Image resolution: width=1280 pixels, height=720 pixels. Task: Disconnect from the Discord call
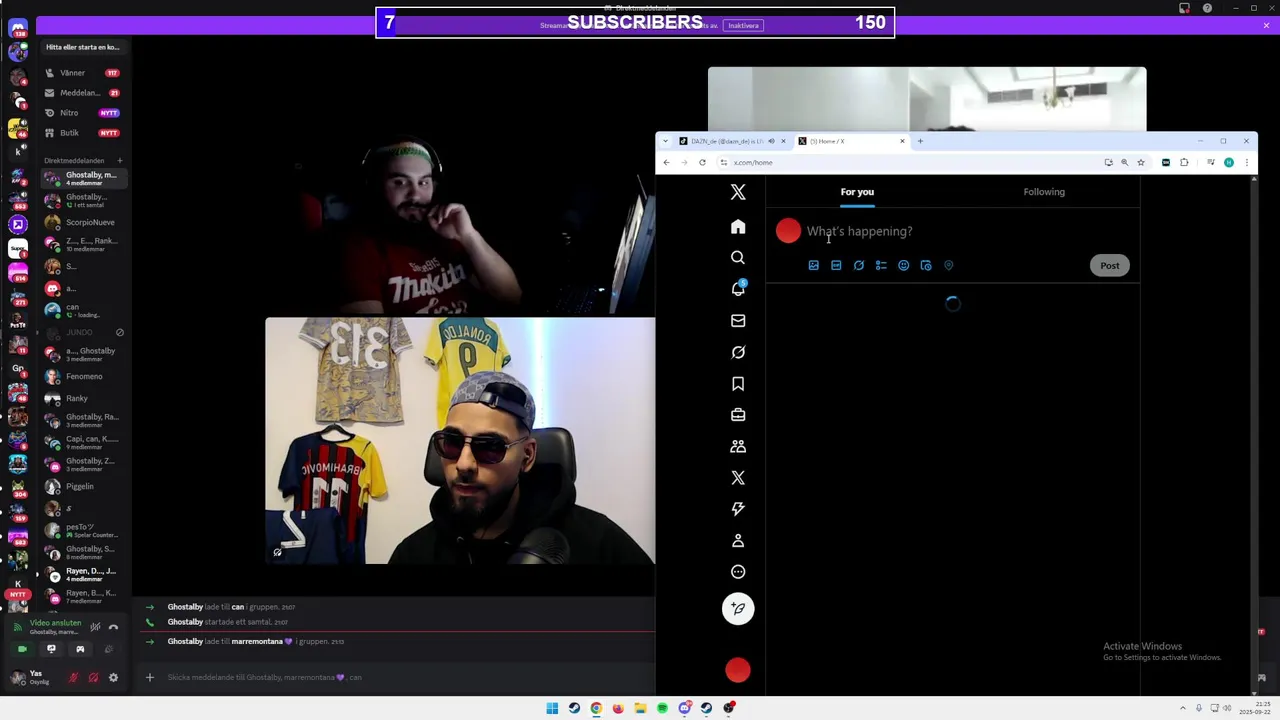click(x=113, y=627)
